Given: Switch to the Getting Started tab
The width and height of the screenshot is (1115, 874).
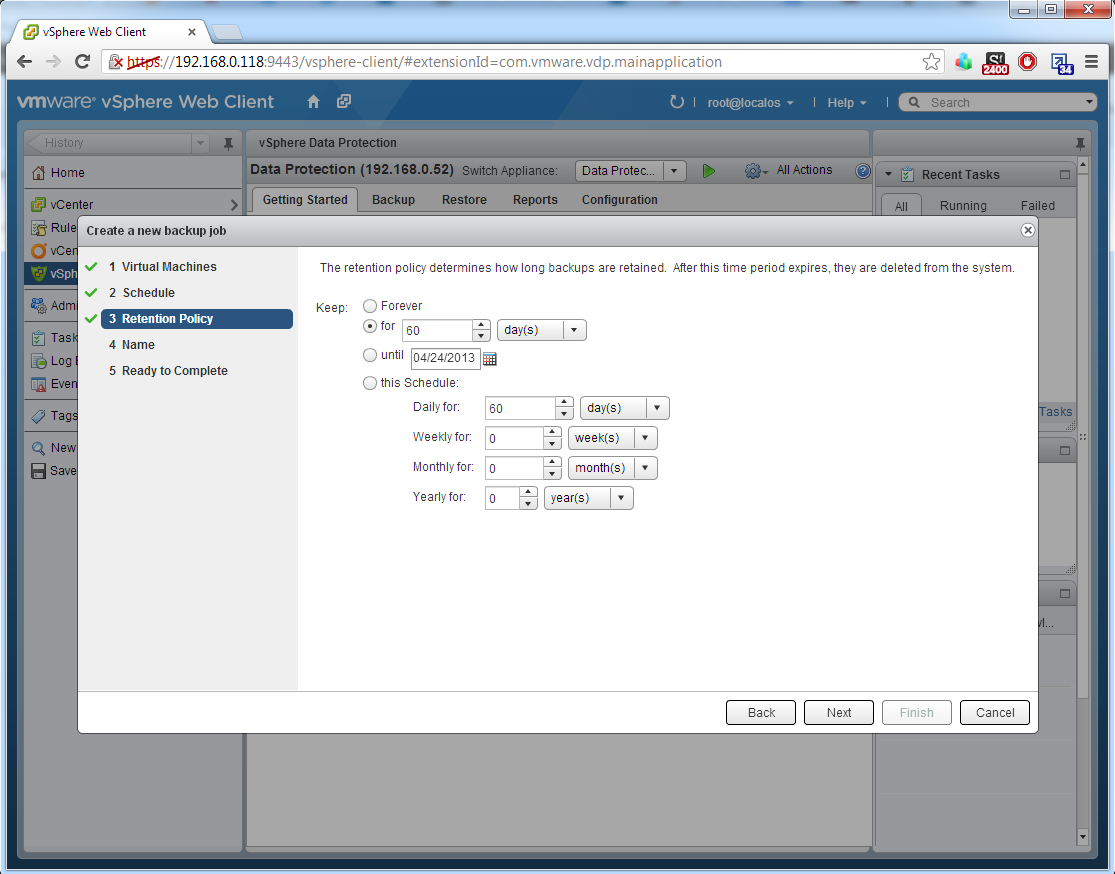Looking at the screenshot, I should [x=305, y=200].
